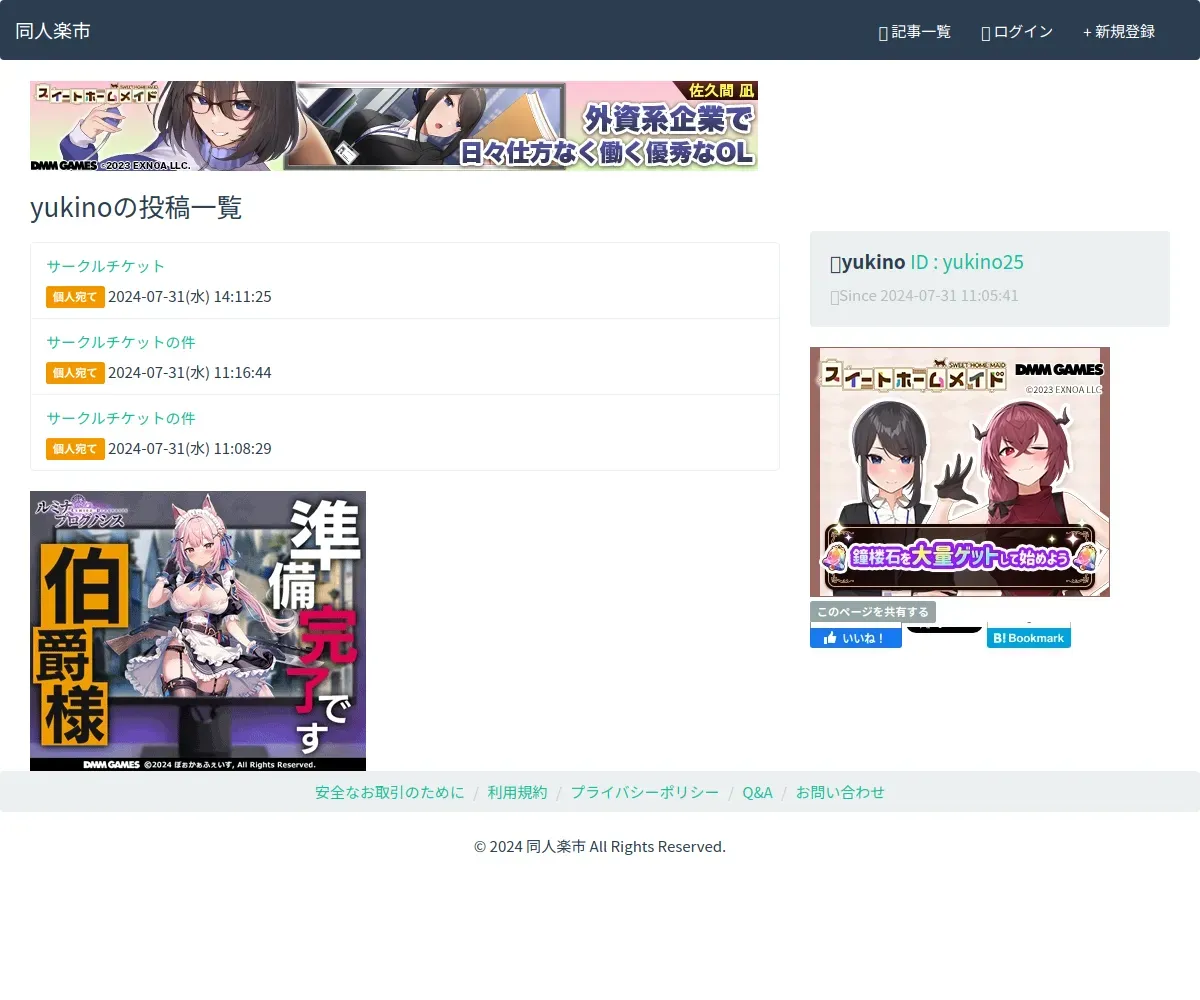The image size is (1200, 1000).
Task: Click the © 2024 同人楽市 copyright text
Action: click(600, 846)
